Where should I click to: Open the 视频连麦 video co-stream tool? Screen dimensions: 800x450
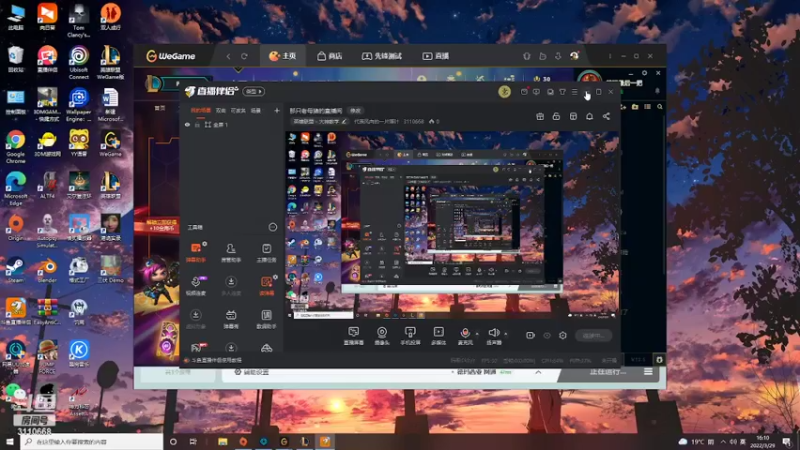(x=196, y=286)
